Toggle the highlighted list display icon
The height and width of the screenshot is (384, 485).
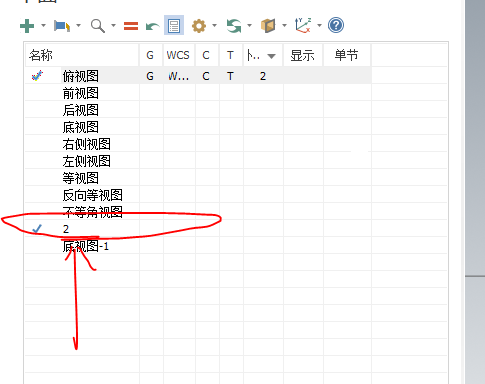174,25
